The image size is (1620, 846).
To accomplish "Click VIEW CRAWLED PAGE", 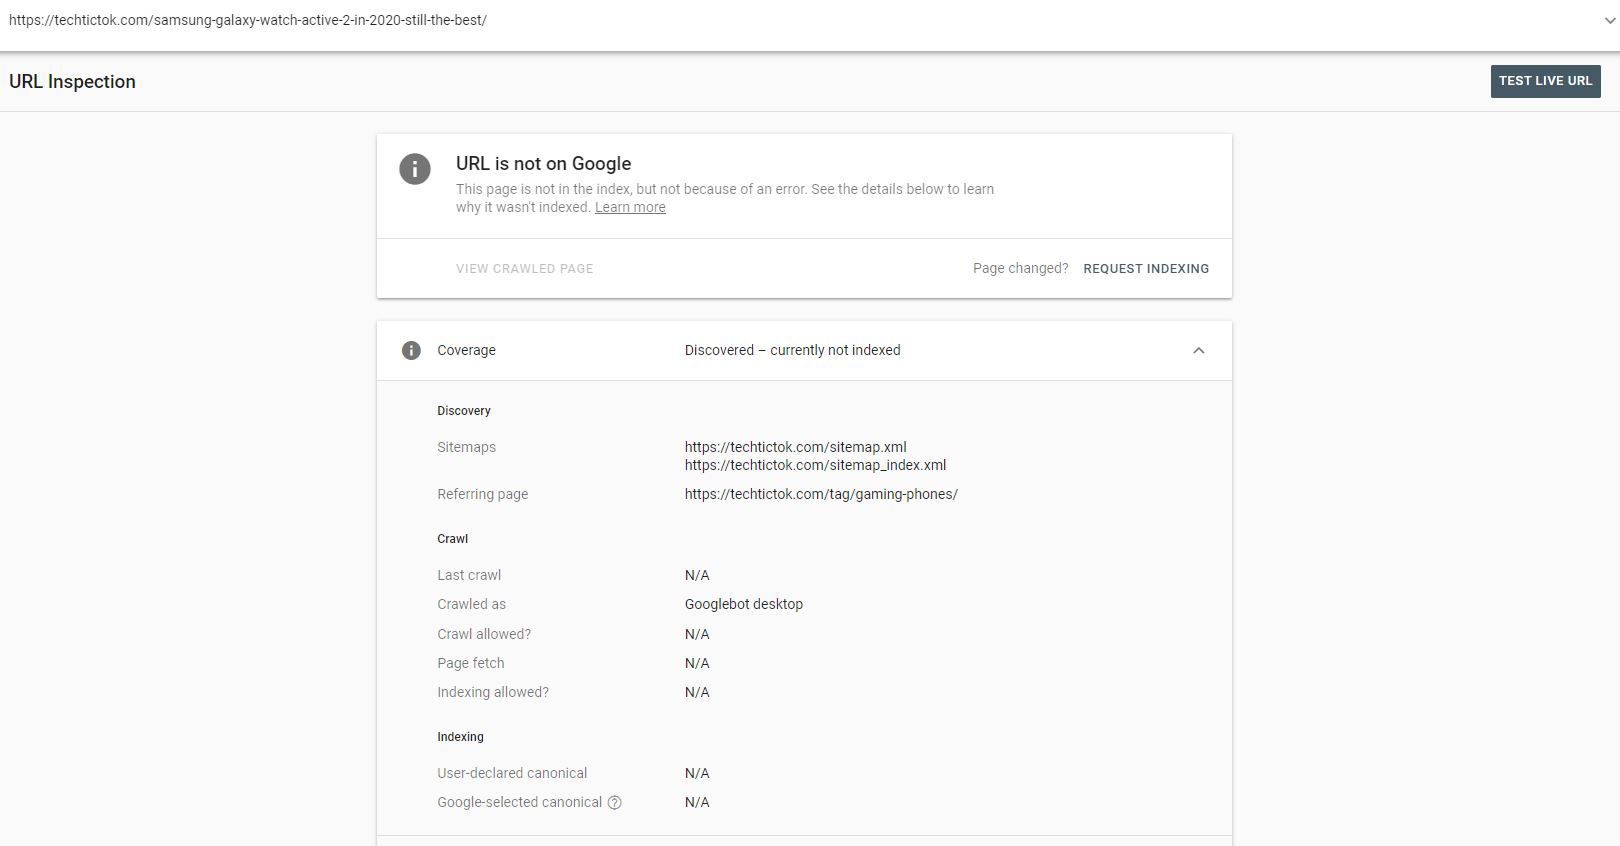I will [x=524, y=268].
